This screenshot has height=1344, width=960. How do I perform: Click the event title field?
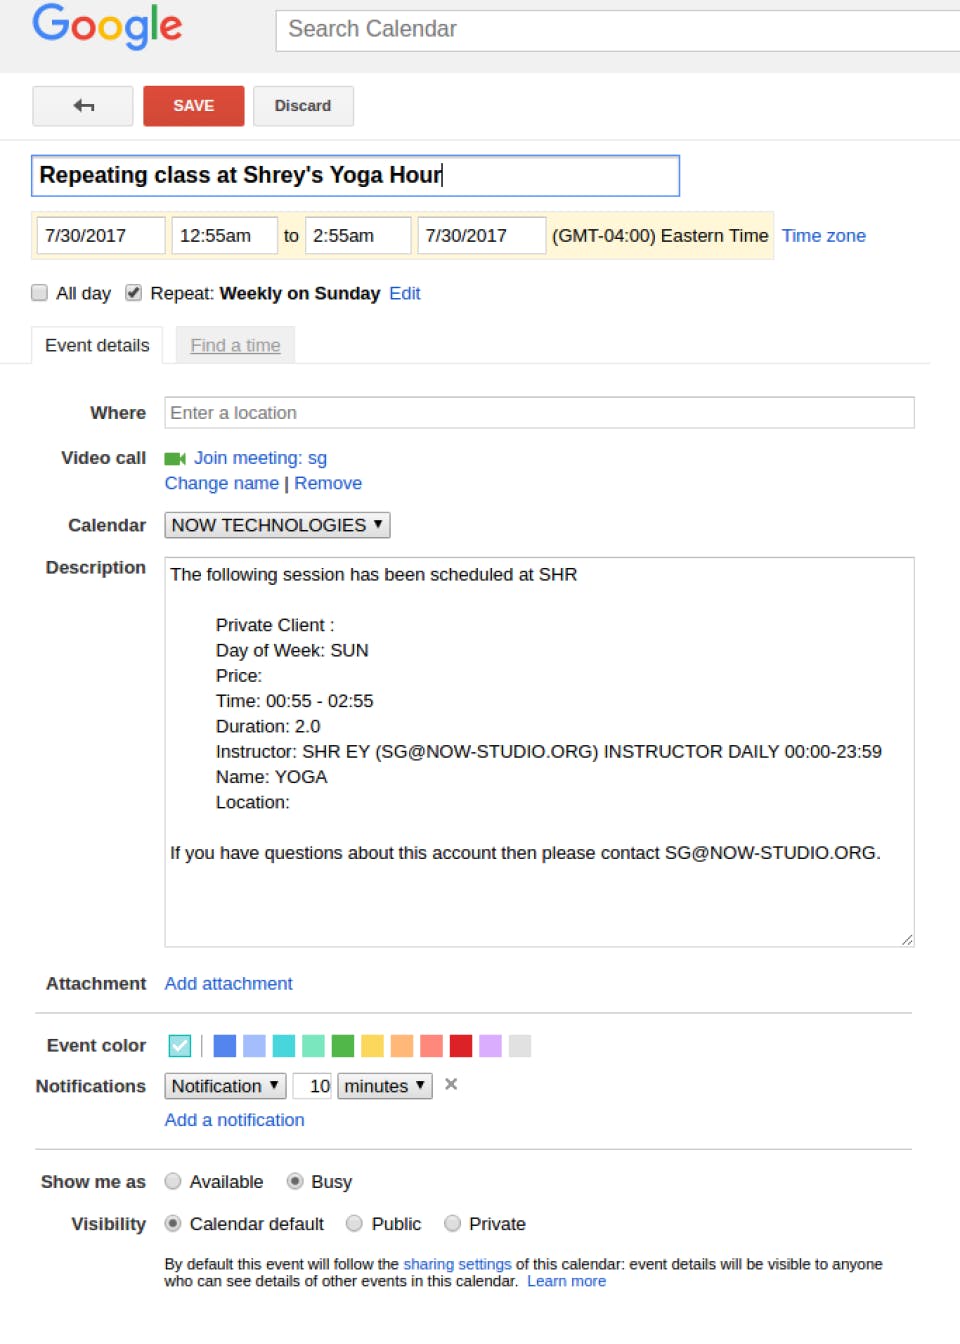tap(356, 176)
